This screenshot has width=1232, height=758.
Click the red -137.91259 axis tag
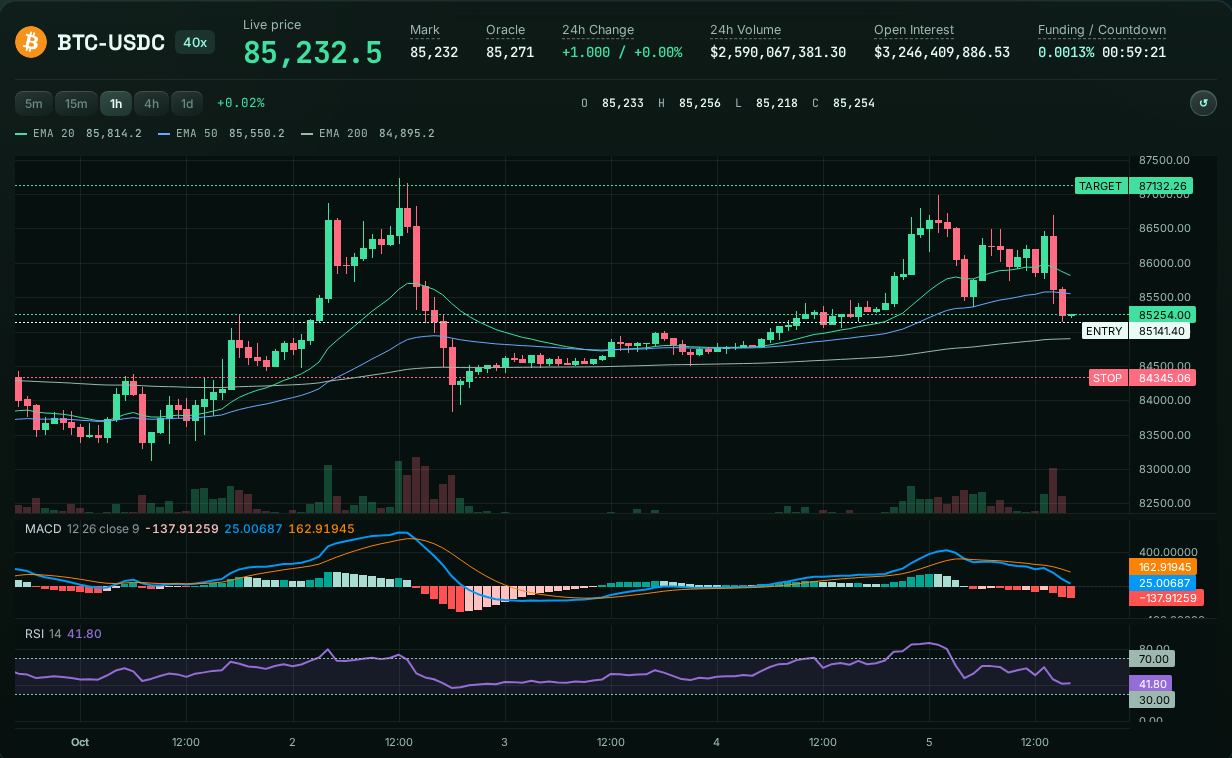point(1166,598)
